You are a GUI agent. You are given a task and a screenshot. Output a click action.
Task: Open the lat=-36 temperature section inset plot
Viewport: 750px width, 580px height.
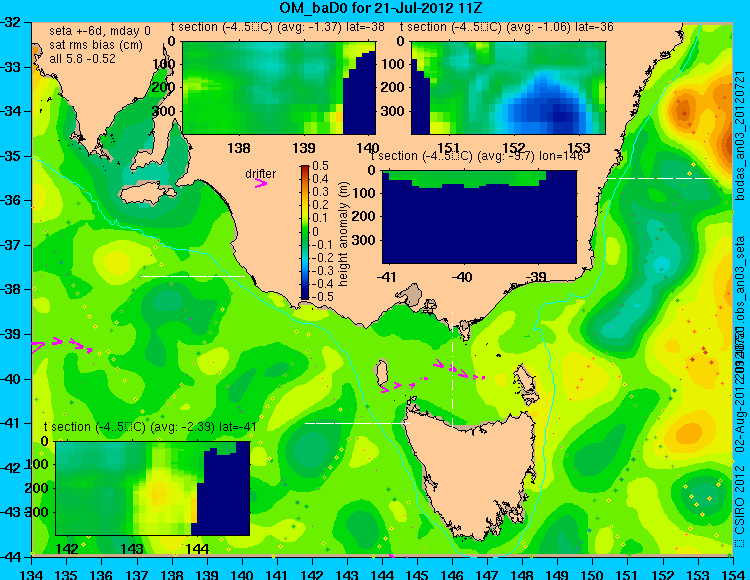[508, 88]
